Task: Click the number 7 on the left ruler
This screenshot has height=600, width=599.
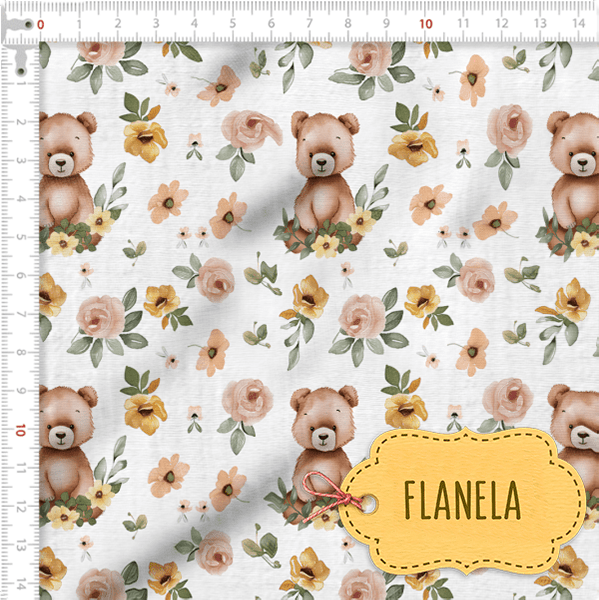Action: (21, 314)
